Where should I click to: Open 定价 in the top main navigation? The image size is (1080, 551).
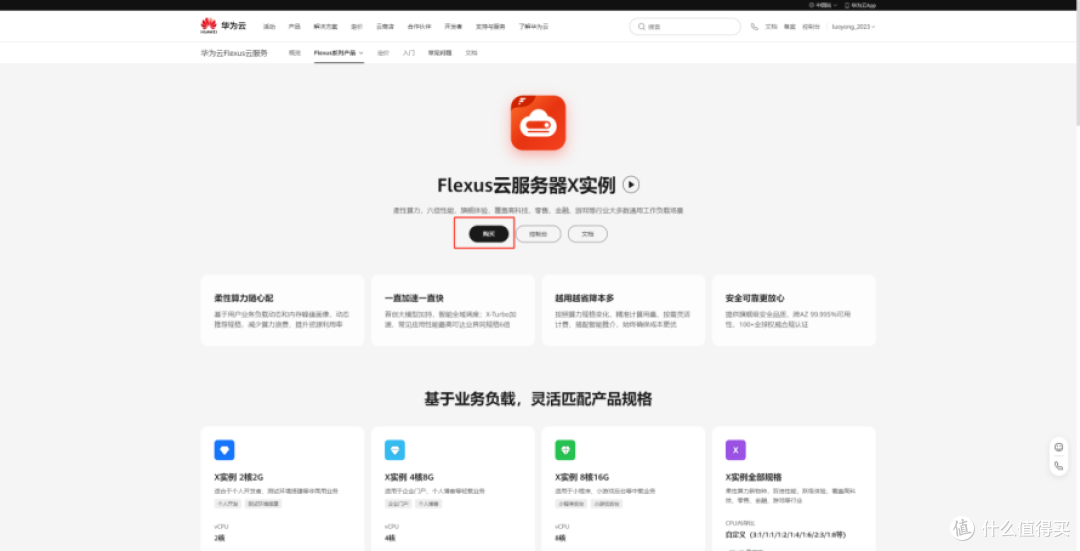click(356, 27)
